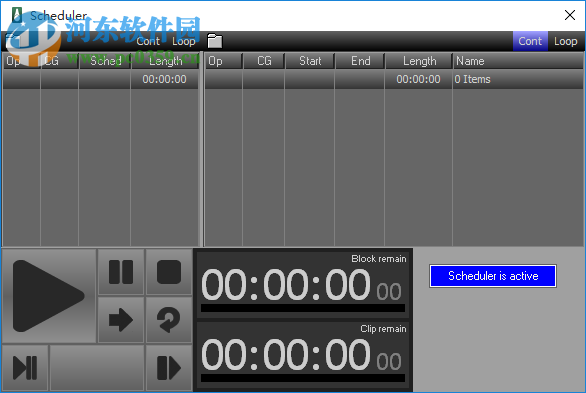Close the Scheduler window
Image resolution: width=586 pixels, height=393 pixels.
click(570, 15)
